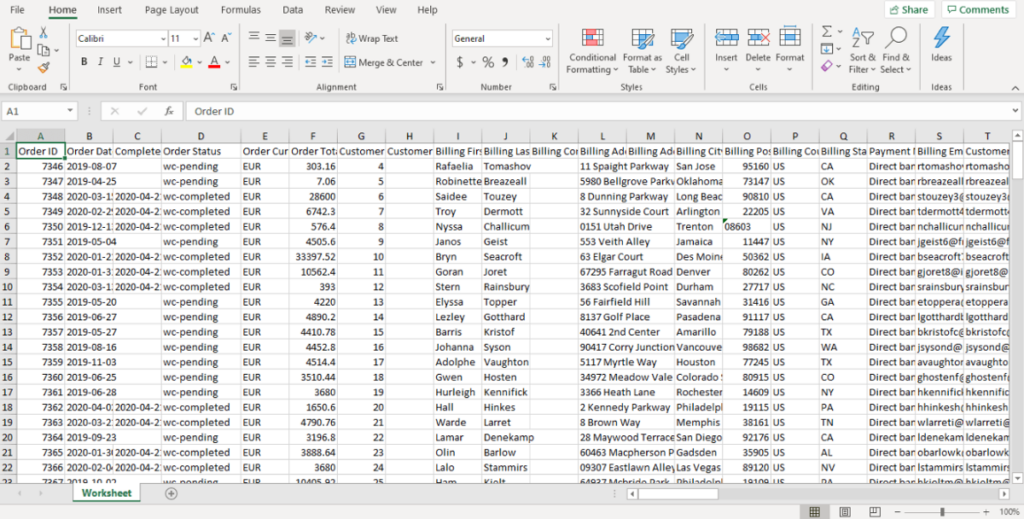1024x519 pixels.
Task: Click the AutoSum sigma icon
Action: pos(827,31)
